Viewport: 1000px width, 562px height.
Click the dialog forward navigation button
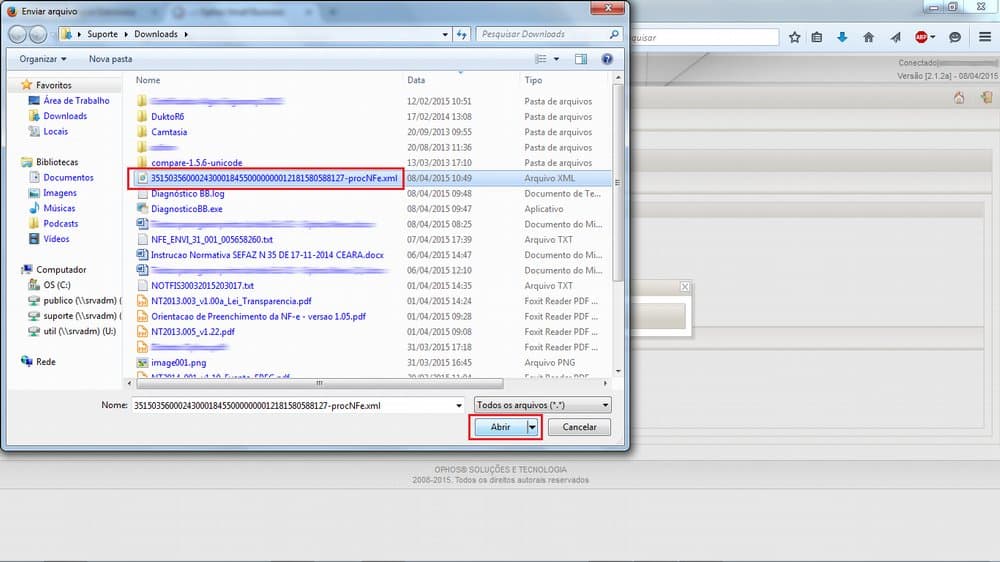click(38, 34)
